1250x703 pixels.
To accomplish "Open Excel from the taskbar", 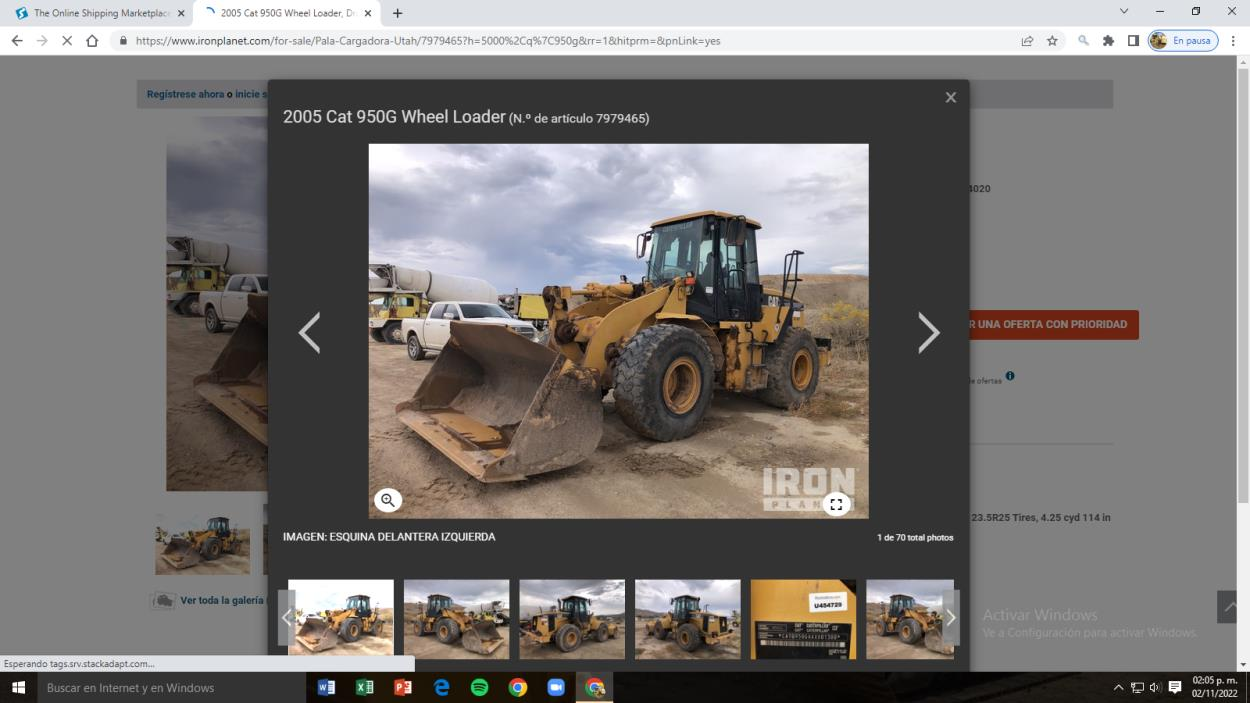I will (364, 687).
